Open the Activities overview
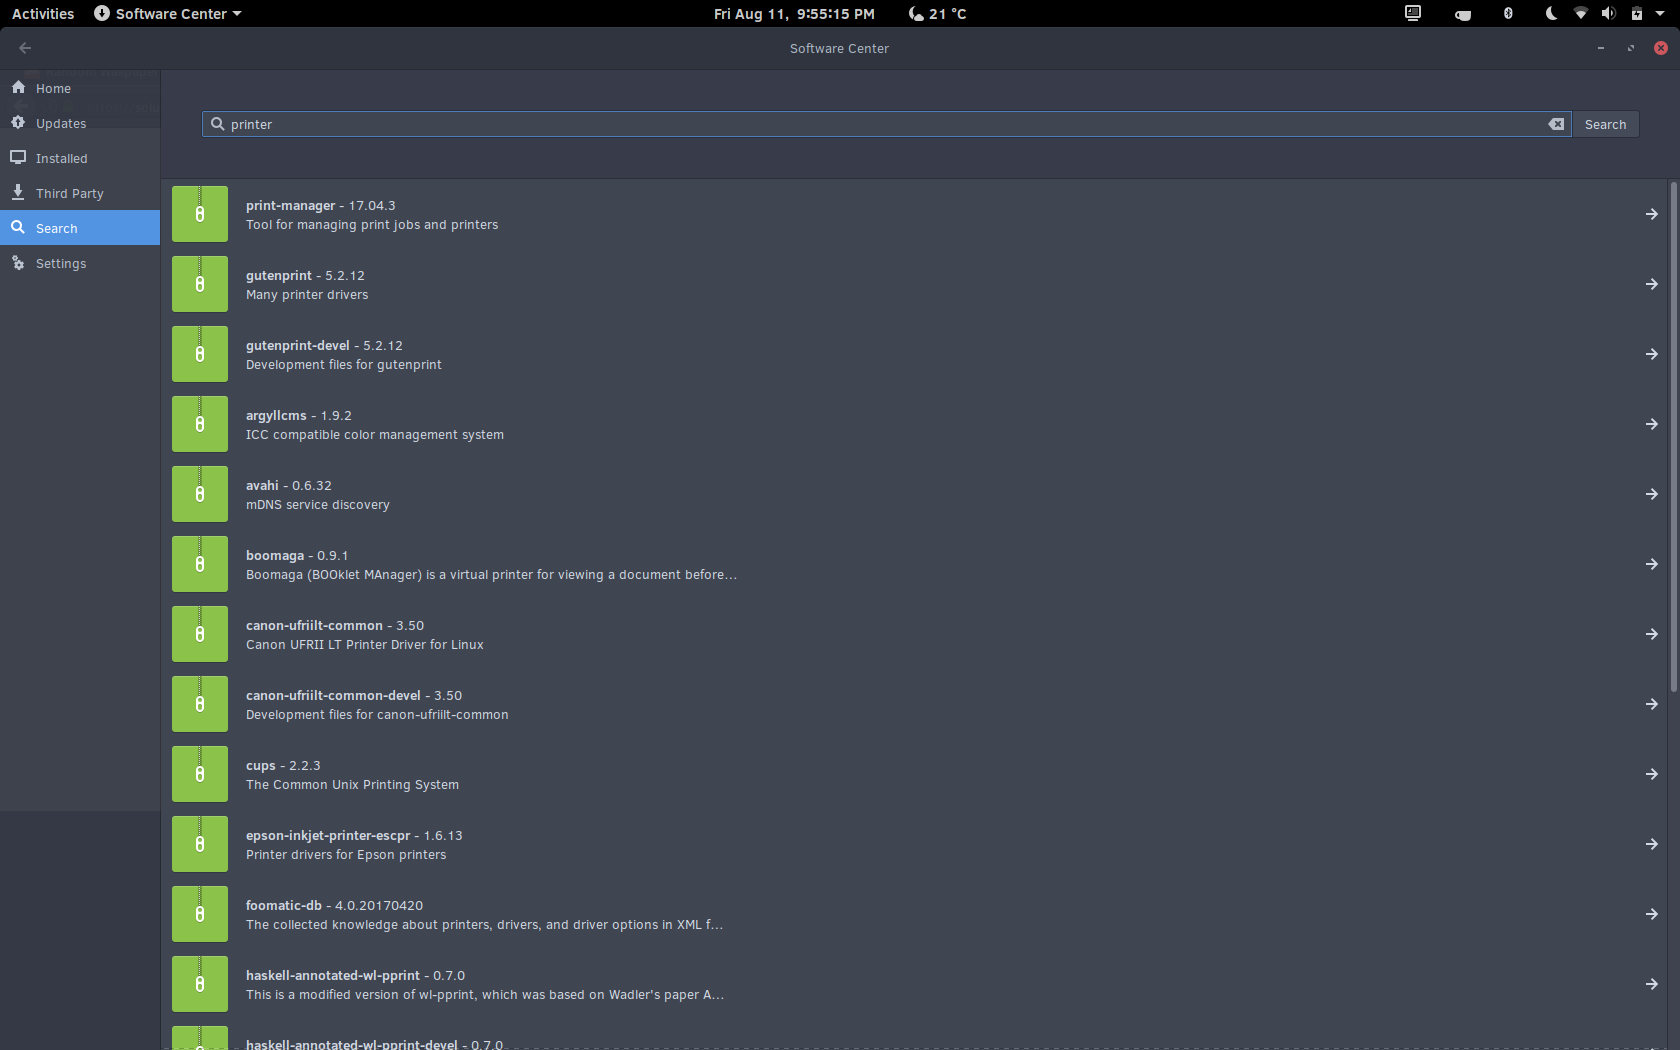 [x=43, y=13]
